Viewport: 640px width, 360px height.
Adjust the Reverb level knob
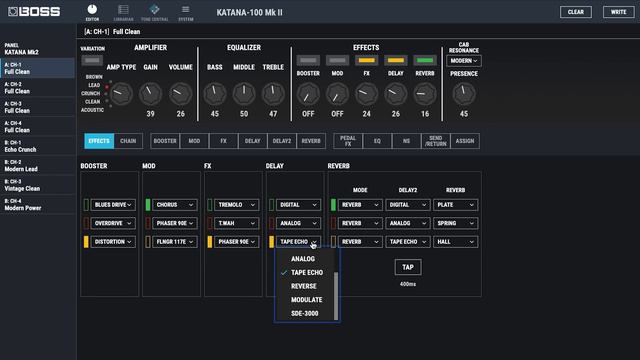pyautogui.click(x=425, y=94)
